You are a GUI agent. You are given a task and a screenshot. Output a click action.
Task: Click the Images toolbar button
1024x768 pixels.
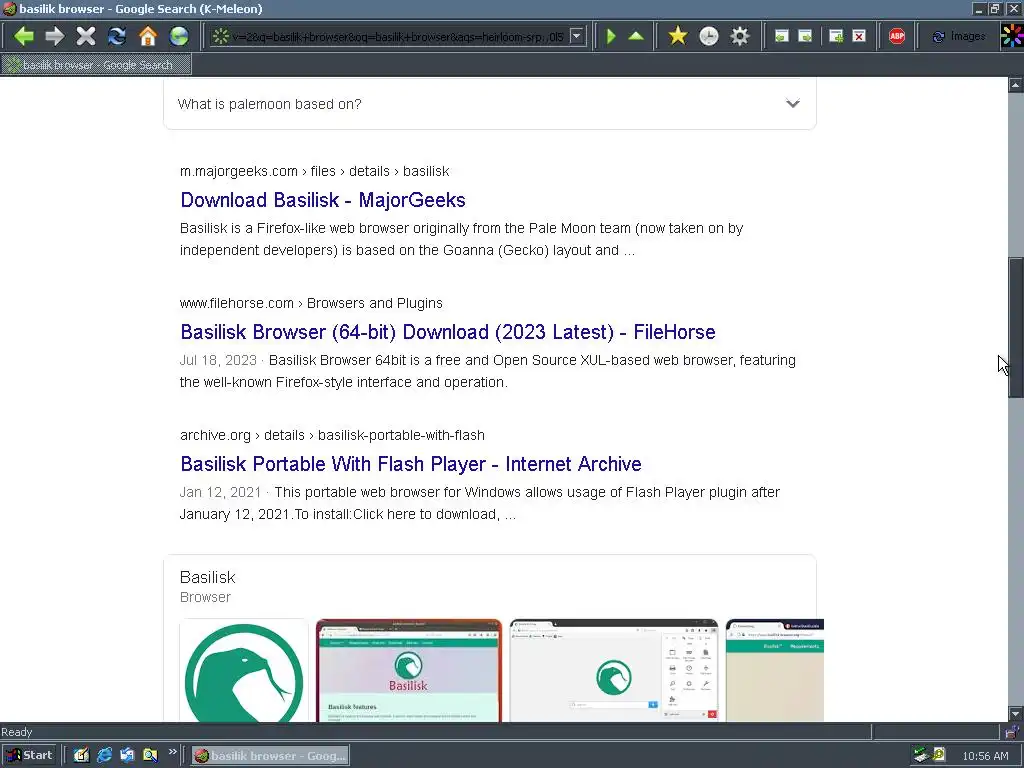959,36
